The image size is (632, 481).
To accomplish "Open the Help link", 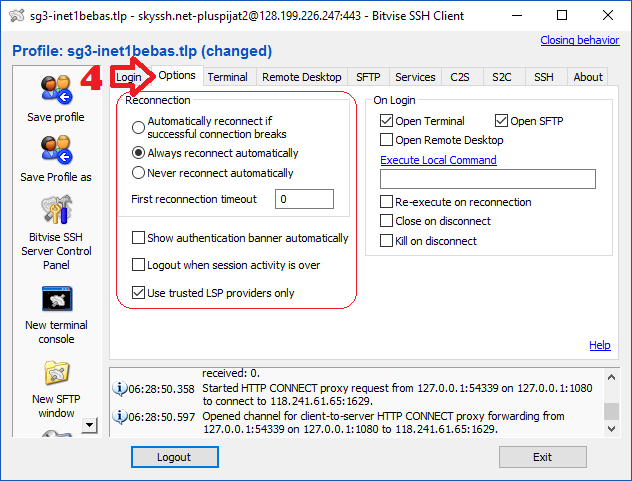I will (600, 345).
